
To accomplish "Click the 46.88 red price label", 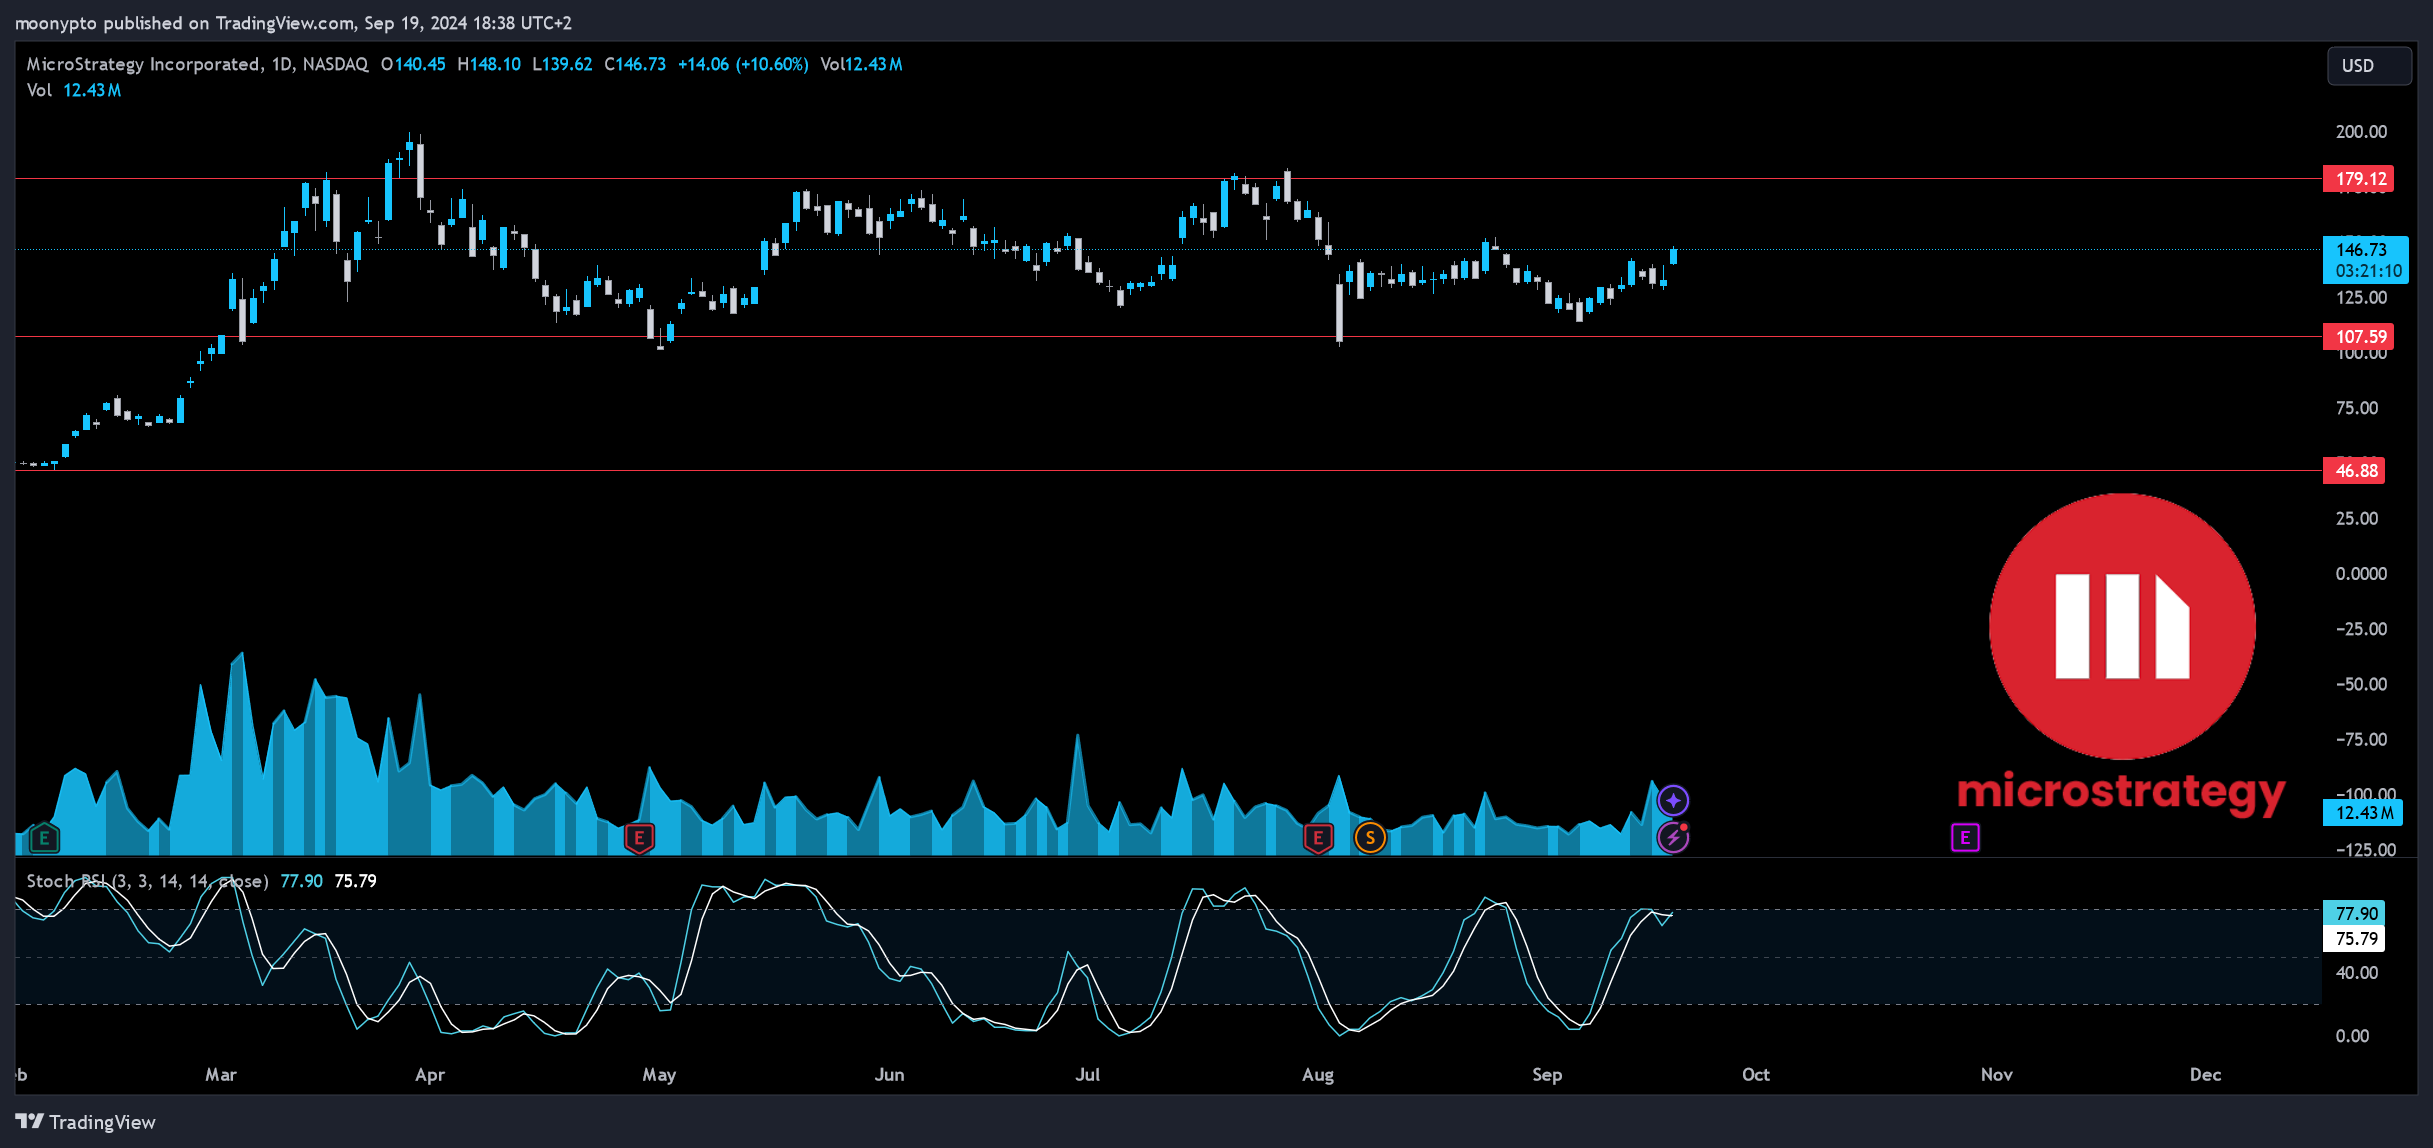I will coord(2354,471).
